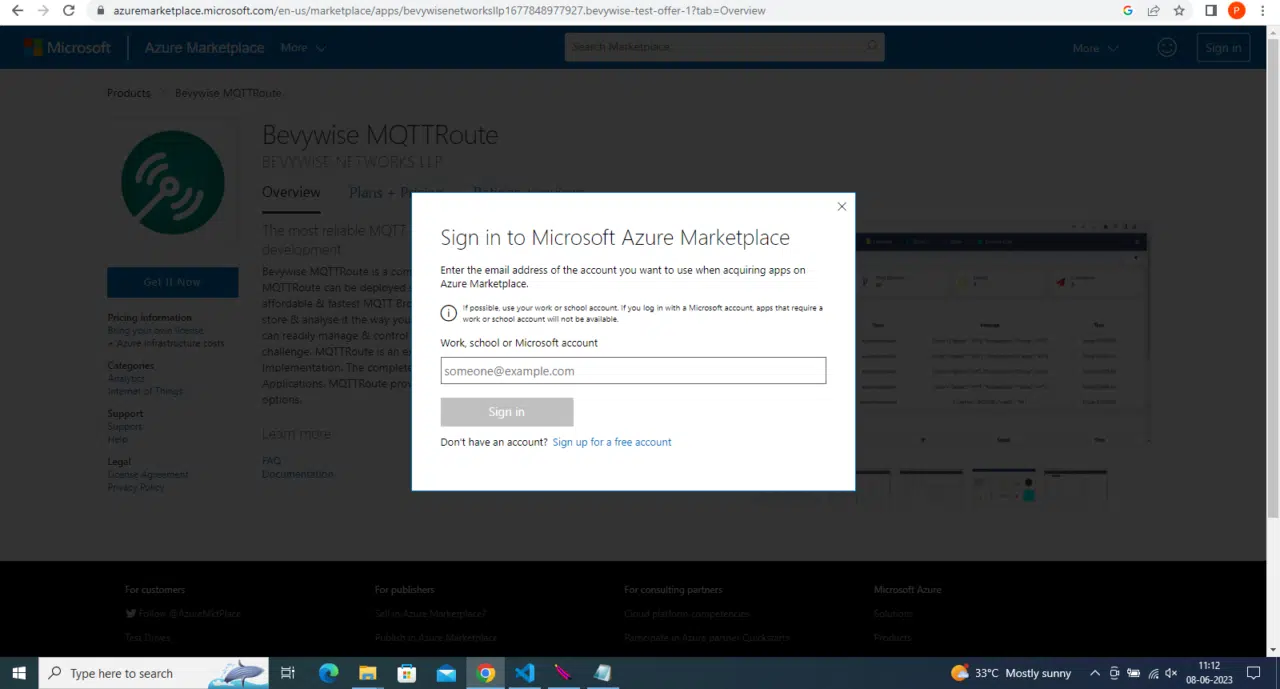1280x689 pixels.
Task: Close the Azure Marketplace sign-in dialog
Action: (842, 207)
